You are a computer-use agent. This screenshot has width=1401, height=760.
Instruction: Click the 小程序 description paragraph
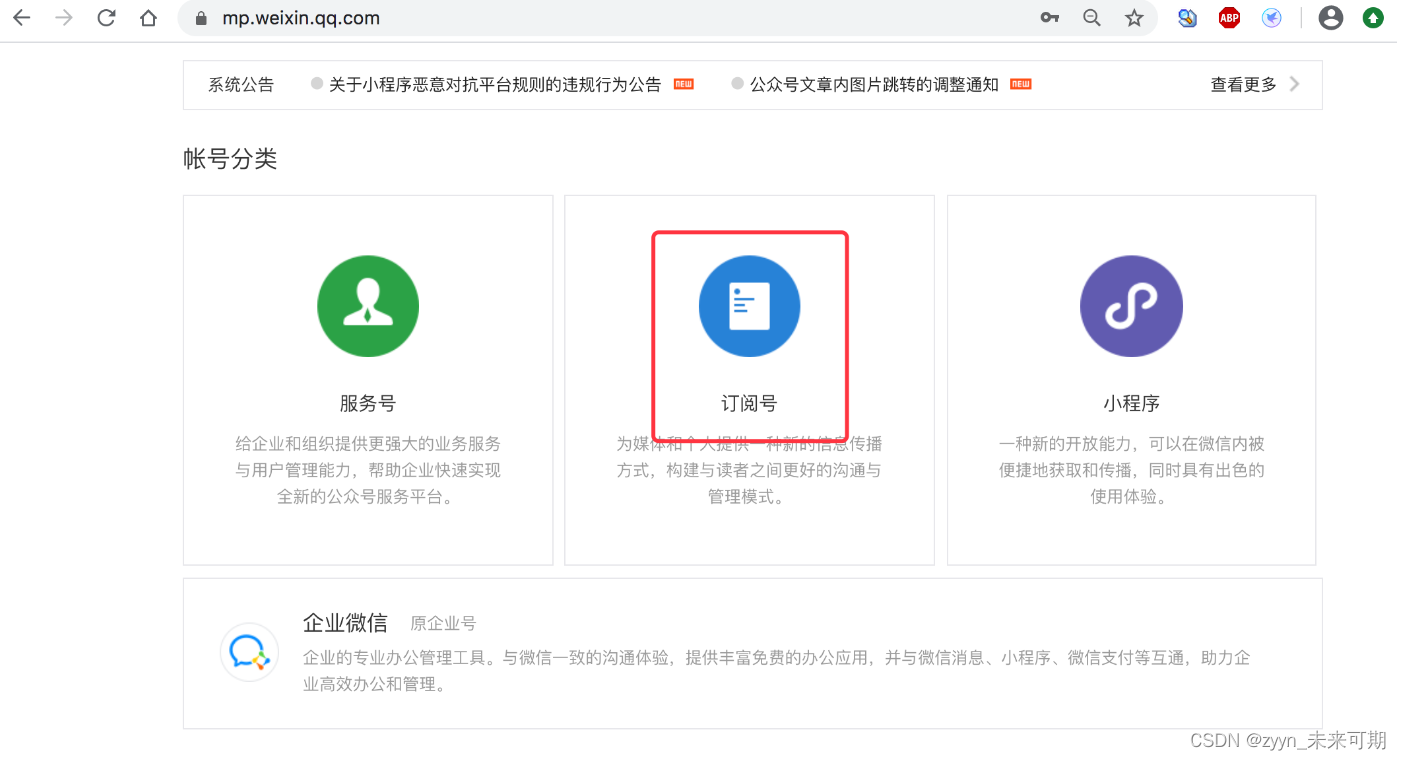pos(1131,470)
